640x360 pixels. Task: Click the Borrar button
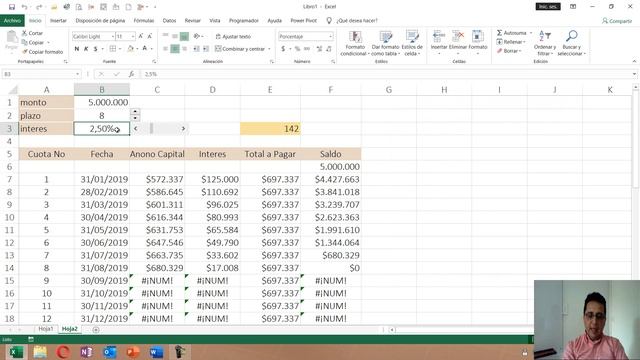tap(509, 51)
